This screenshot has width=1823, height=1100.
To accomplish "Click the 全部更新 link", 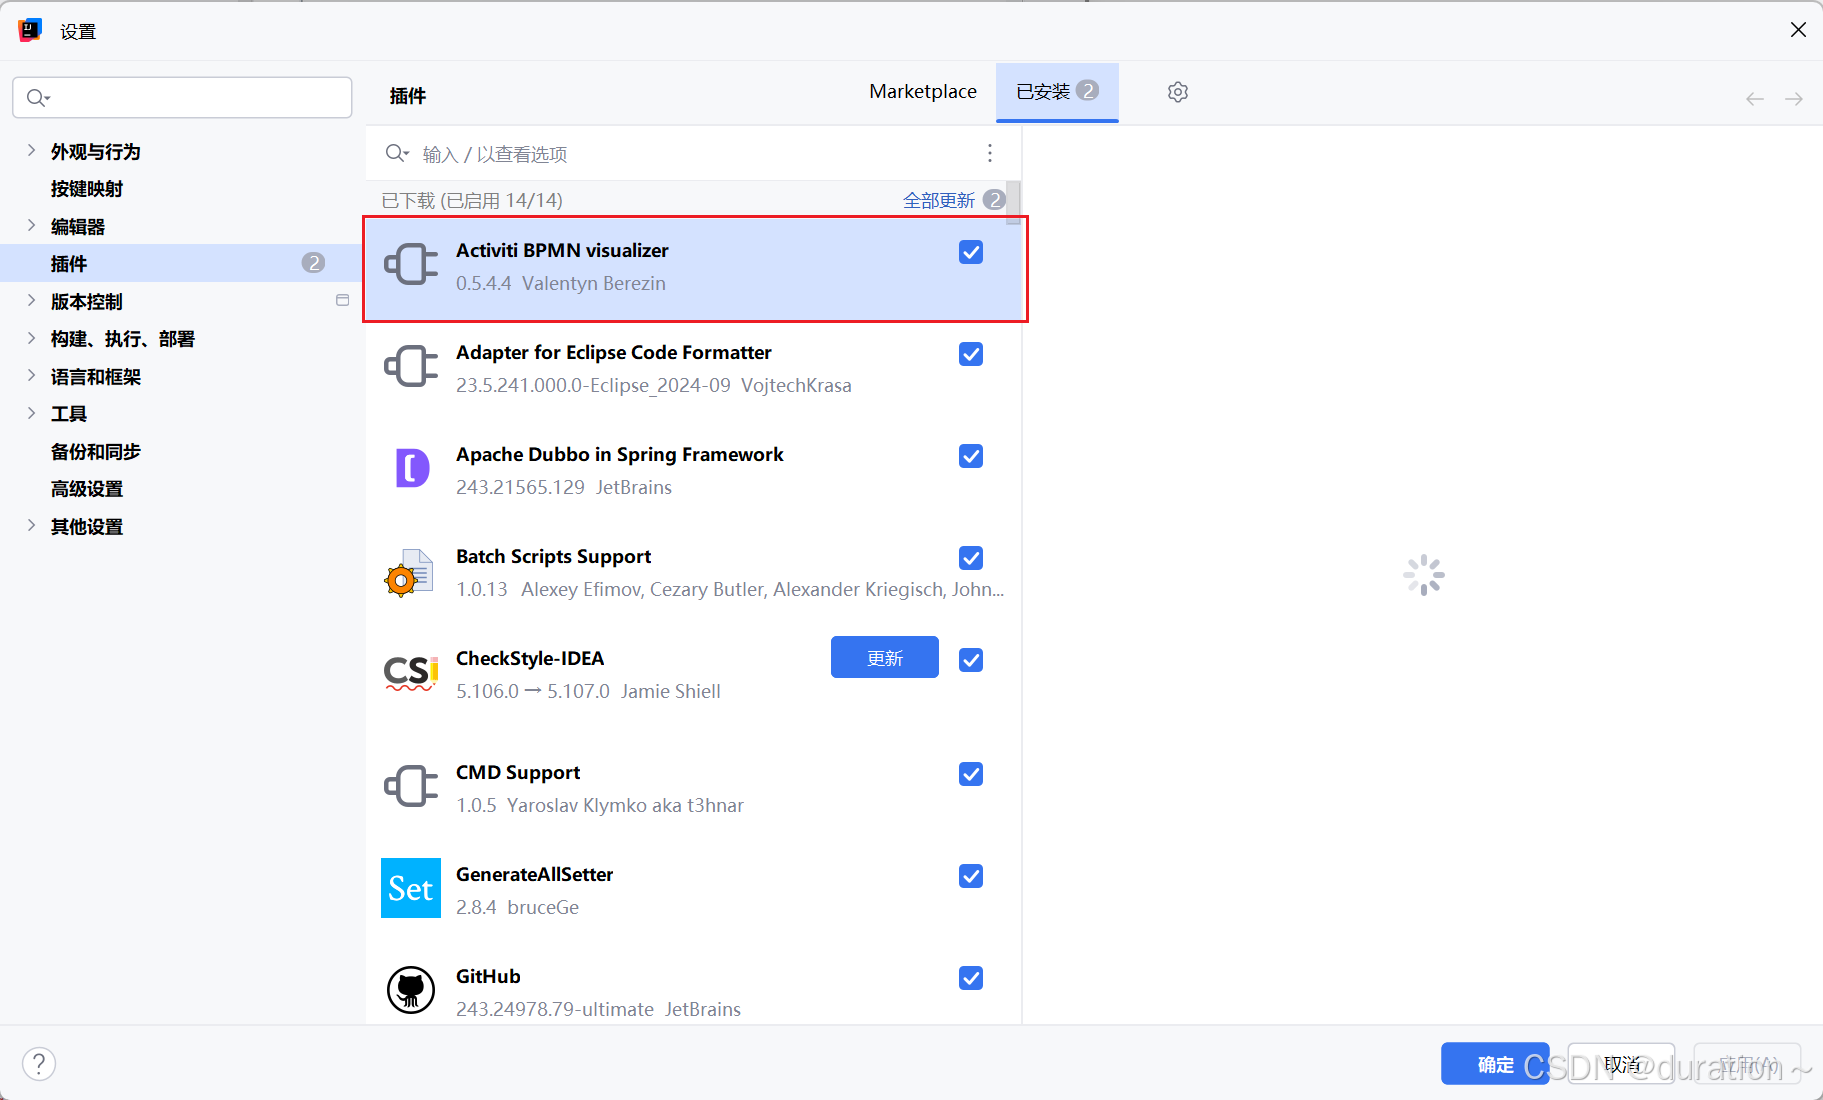I will pos(938,200).
